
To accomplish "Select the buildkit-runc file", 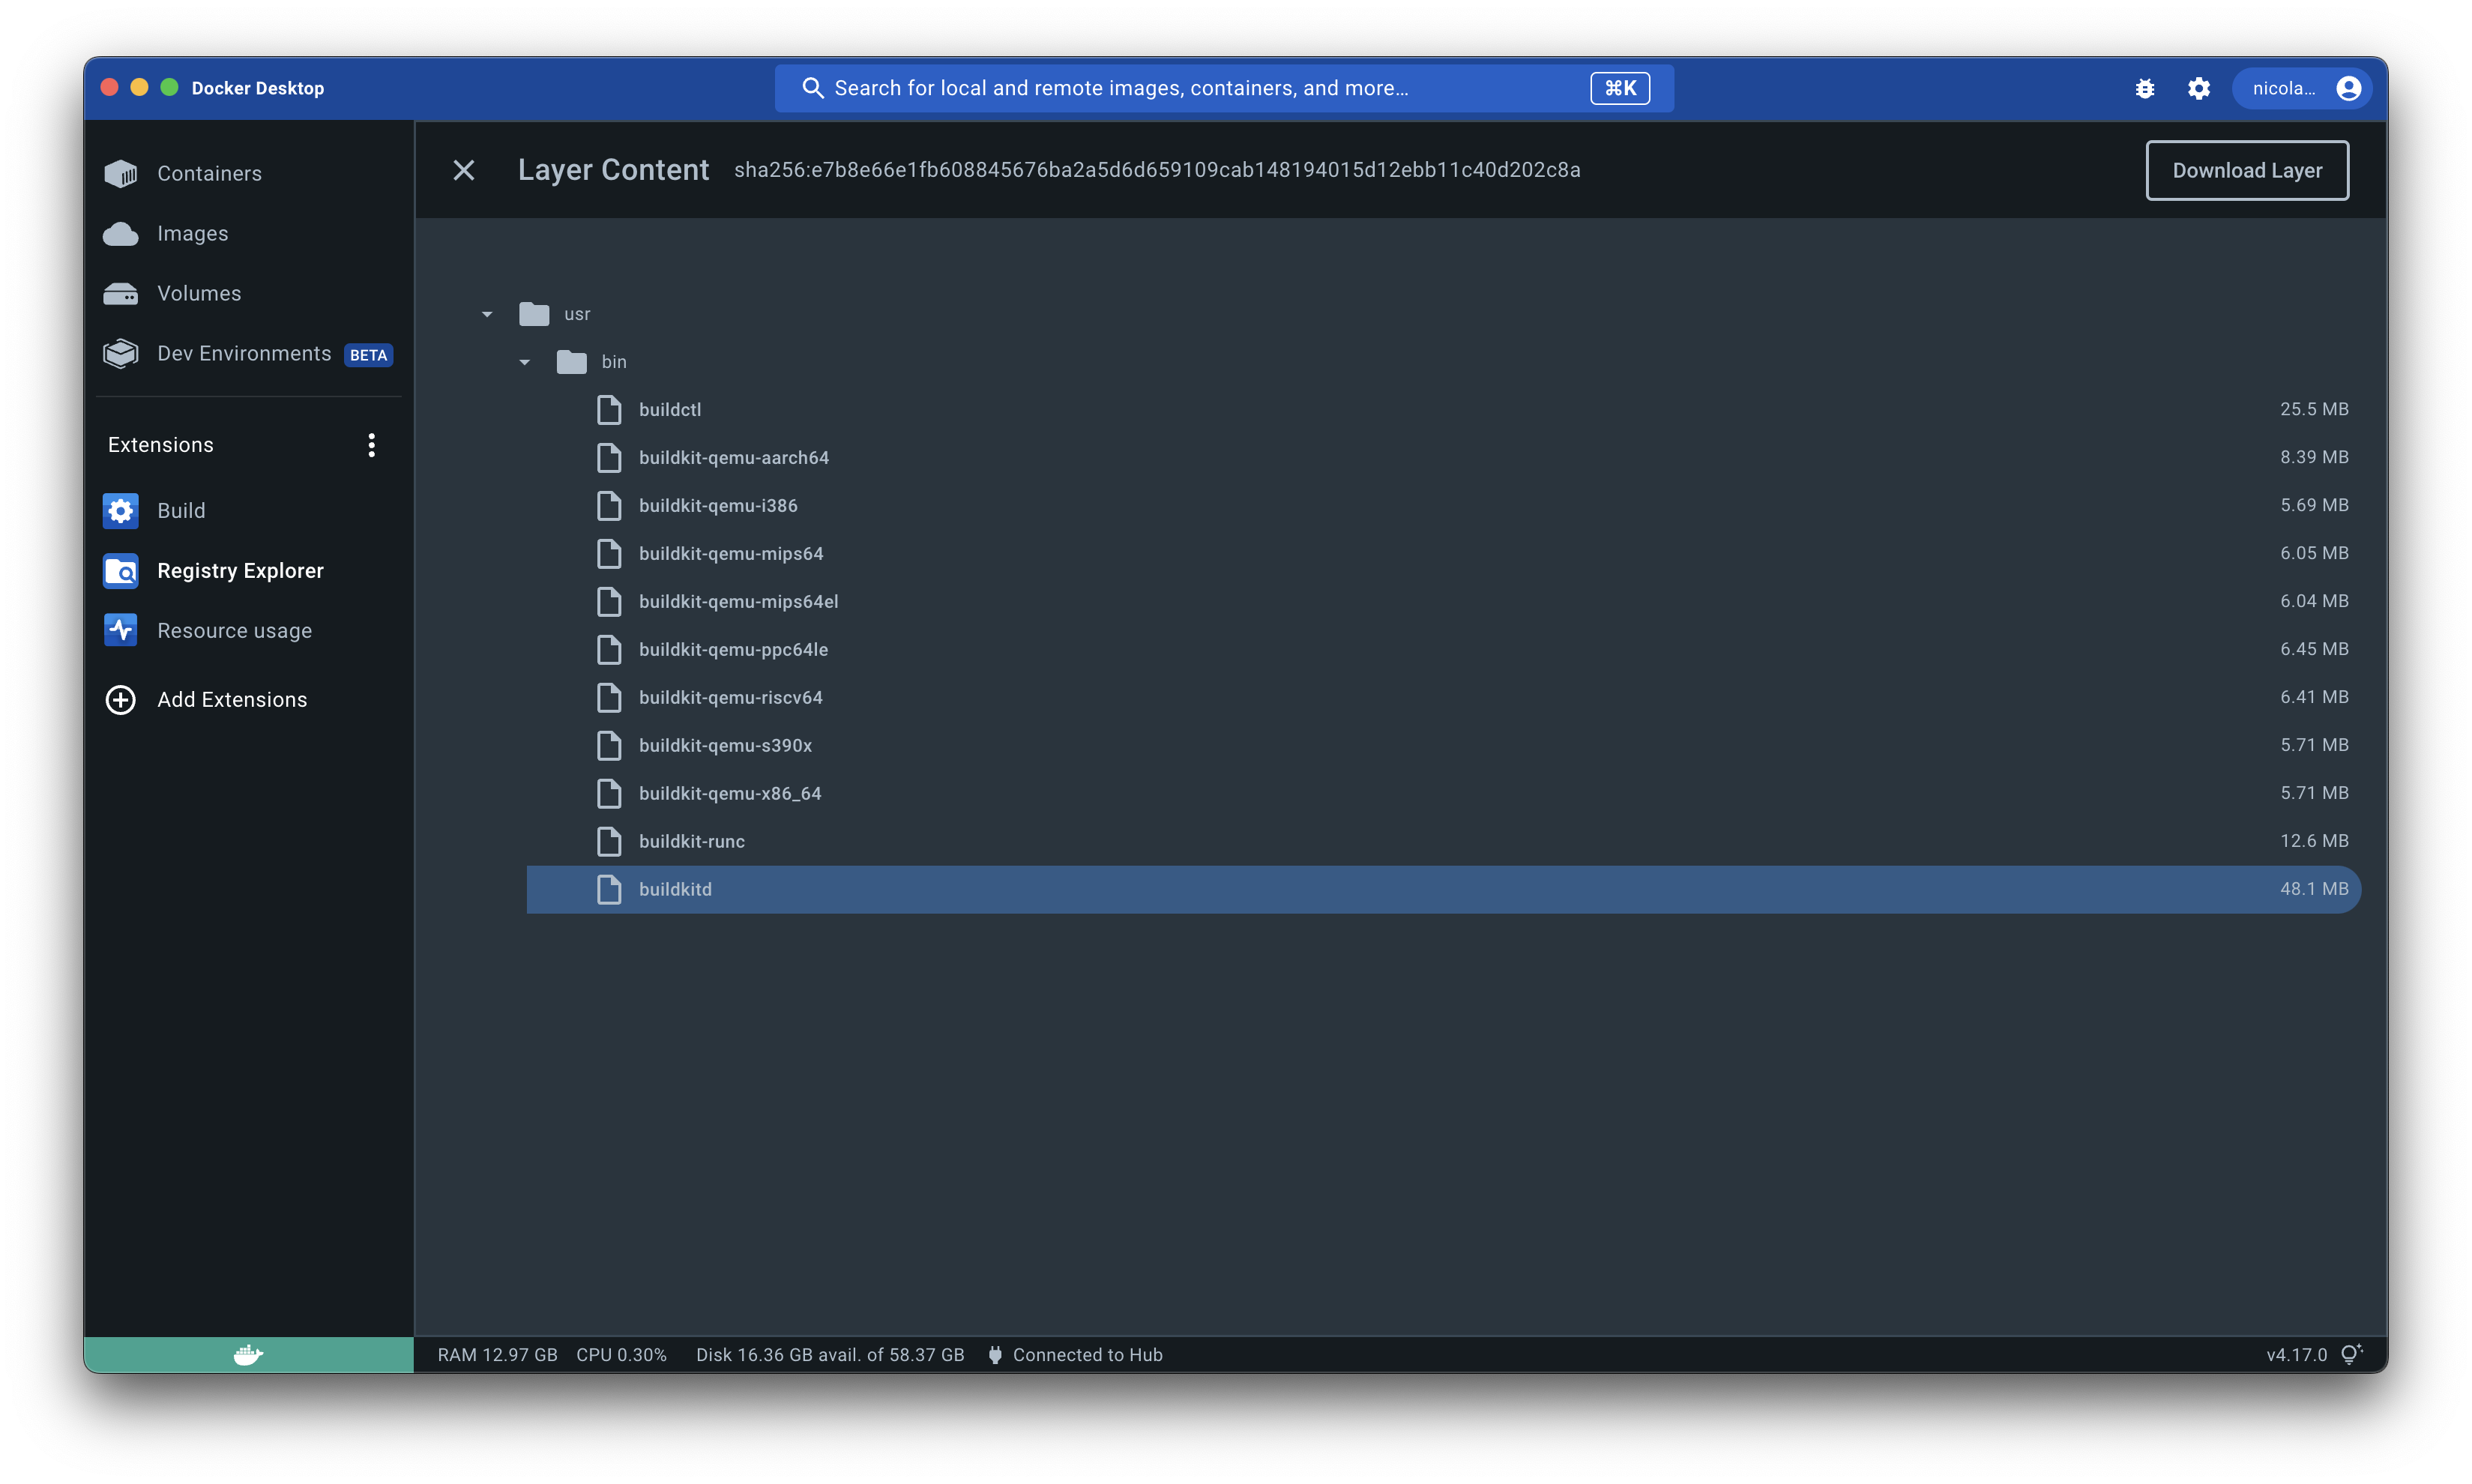I will [692, 842].
